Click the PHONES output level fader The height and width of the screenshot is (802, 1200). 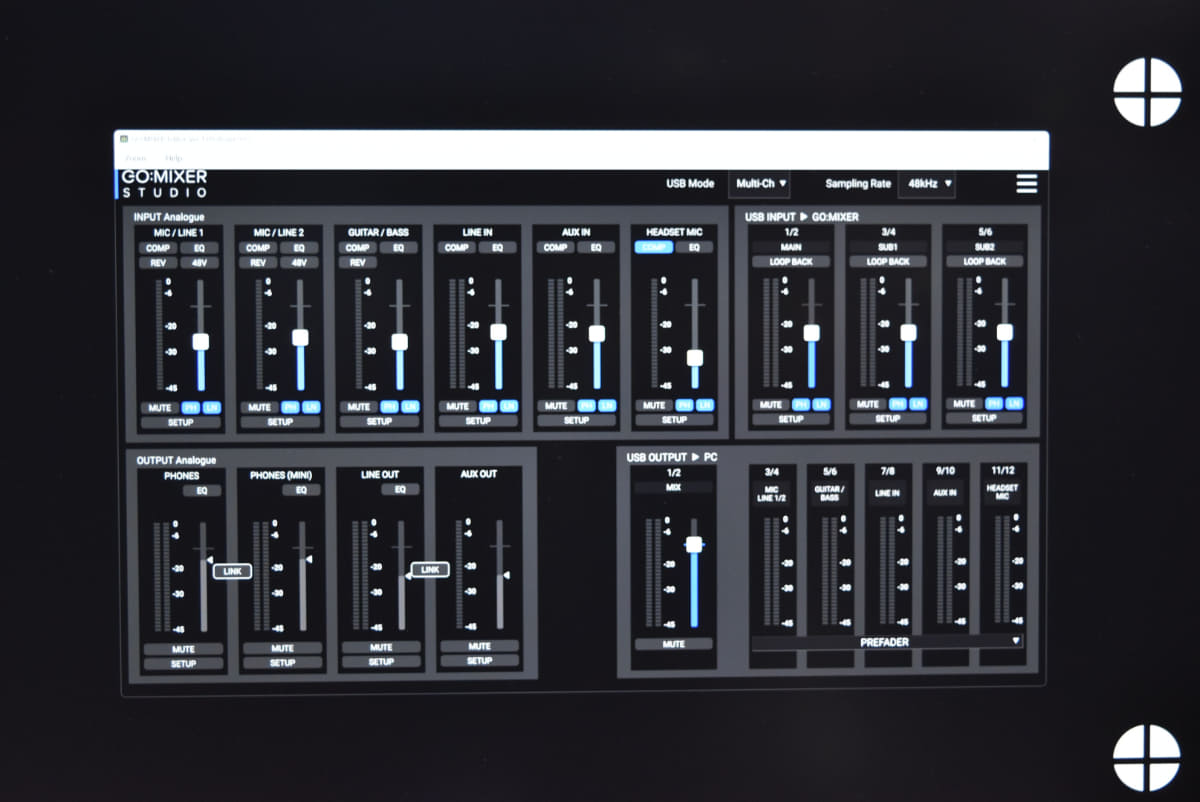click(204, 575)
